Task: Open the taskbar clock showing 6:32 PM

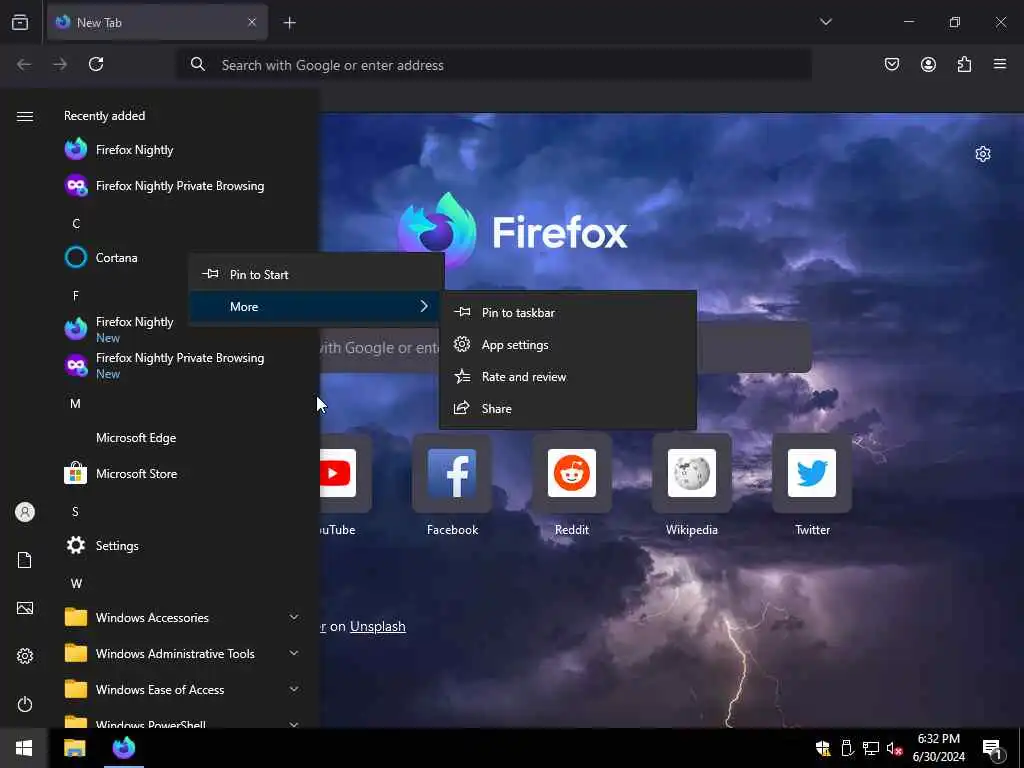Action: pyautogui.click(x=938, y=748)
